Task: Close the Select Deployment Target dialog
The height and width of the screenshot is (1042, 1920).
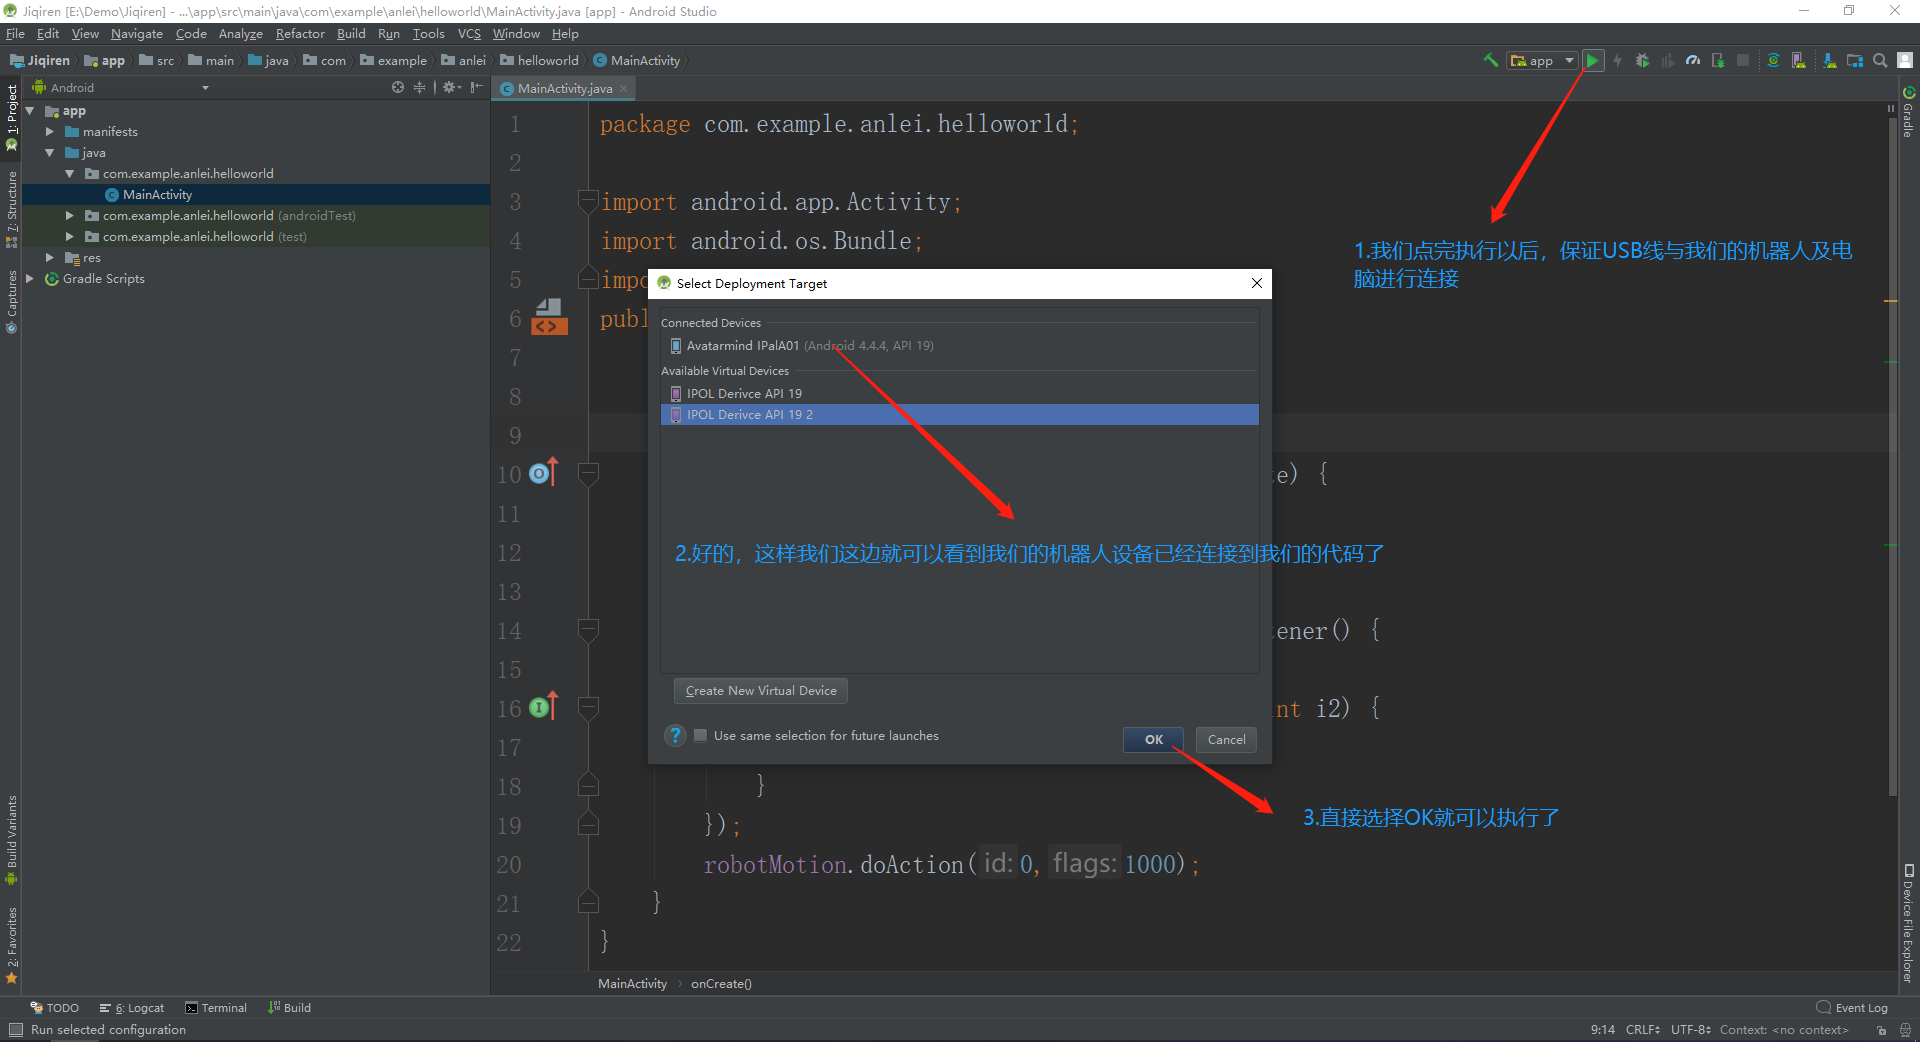Action: 1257,284
